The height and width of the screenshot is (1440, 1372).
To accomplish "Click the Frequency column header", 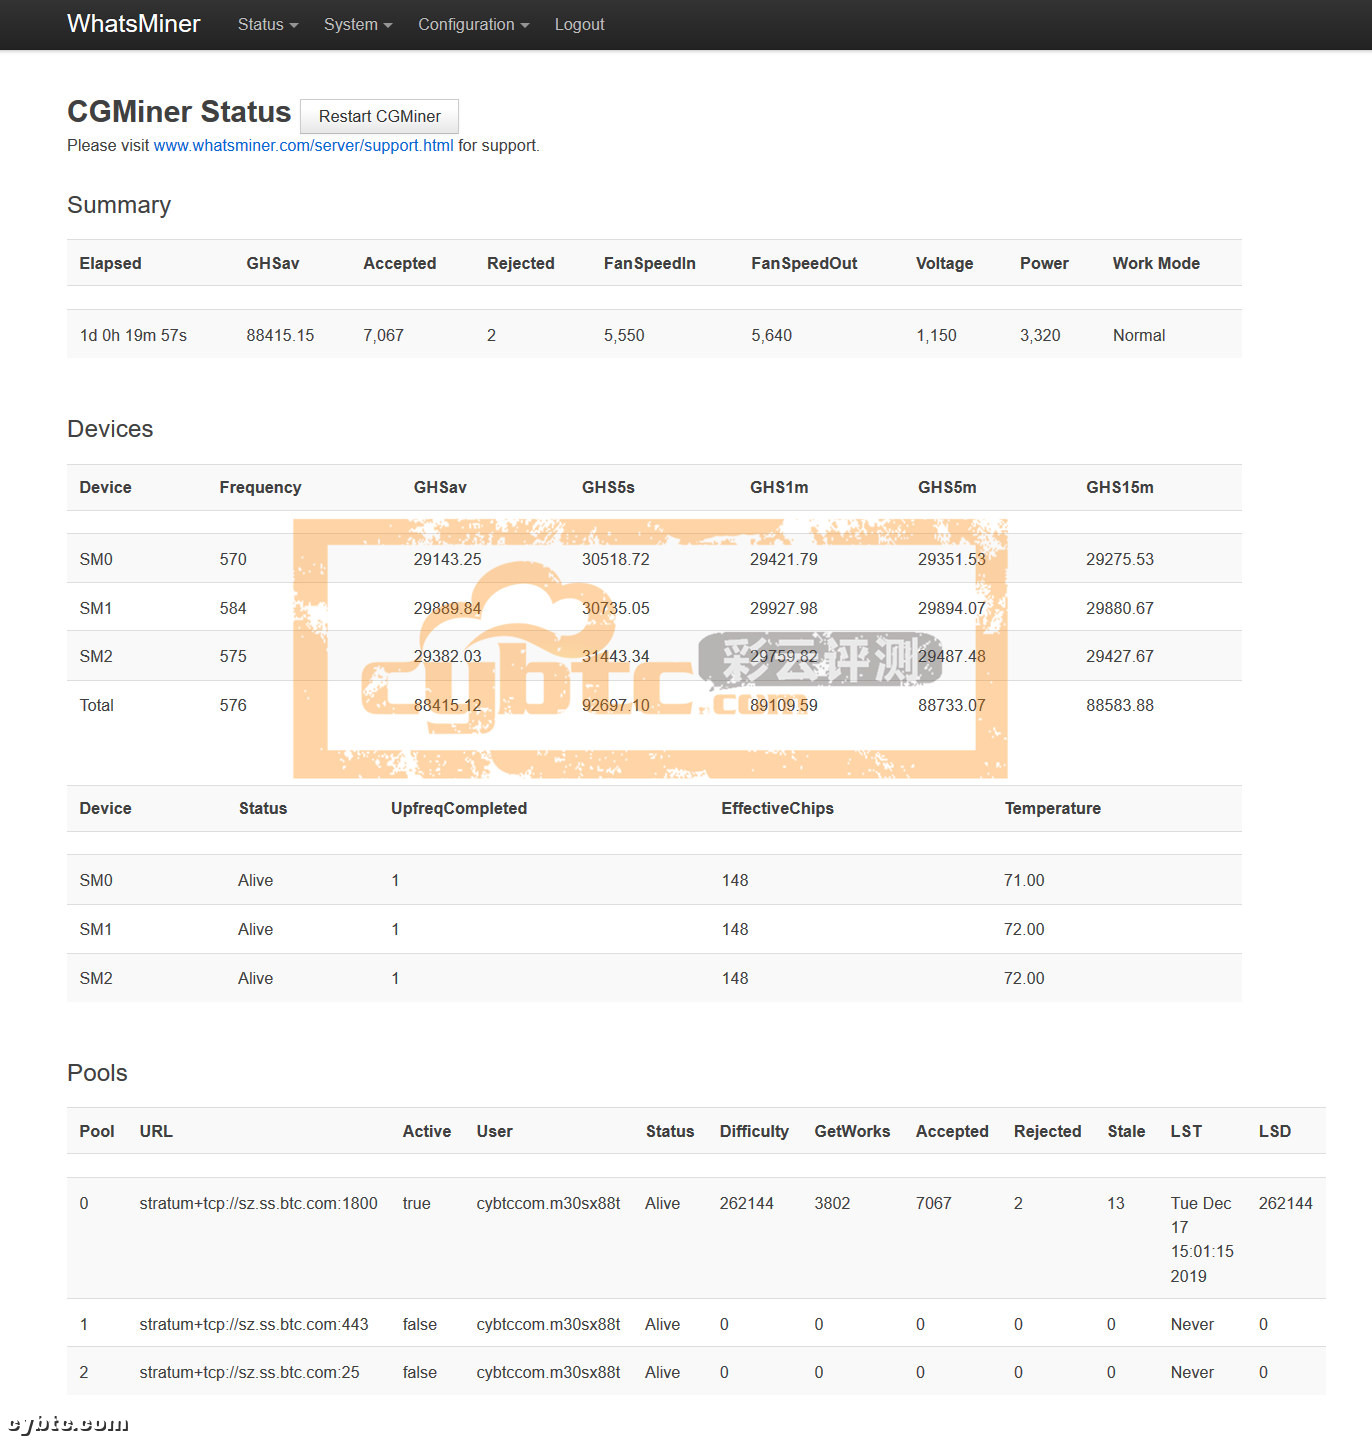I will pyautogui.click(x=261, y=487).
